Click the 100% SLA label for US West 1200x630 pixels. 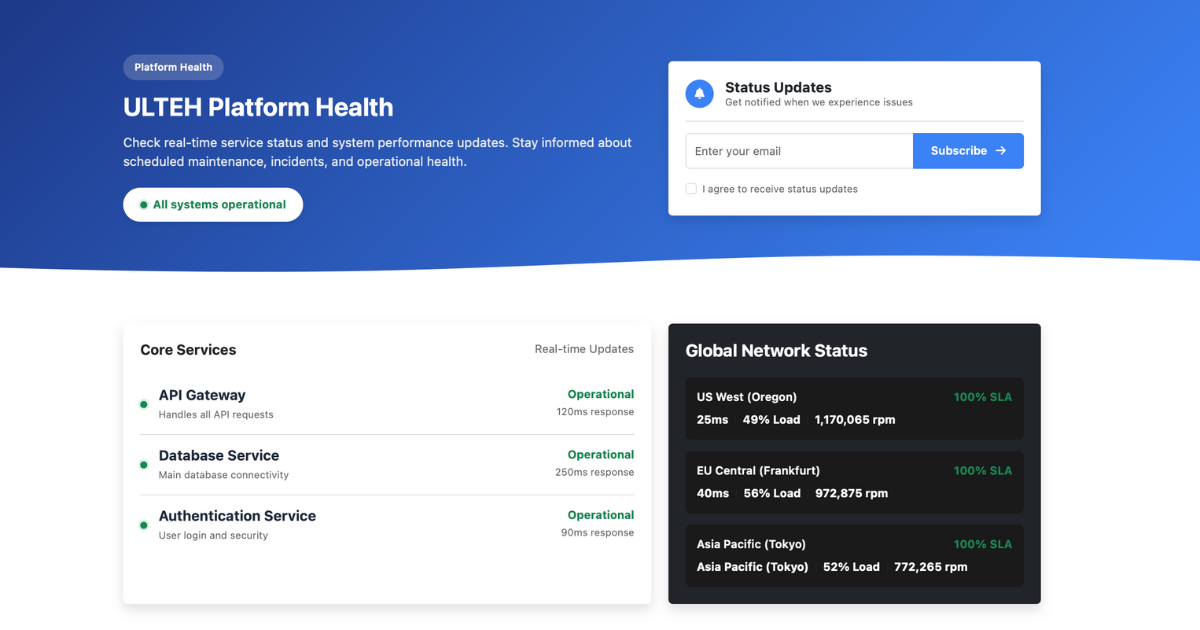982,397
